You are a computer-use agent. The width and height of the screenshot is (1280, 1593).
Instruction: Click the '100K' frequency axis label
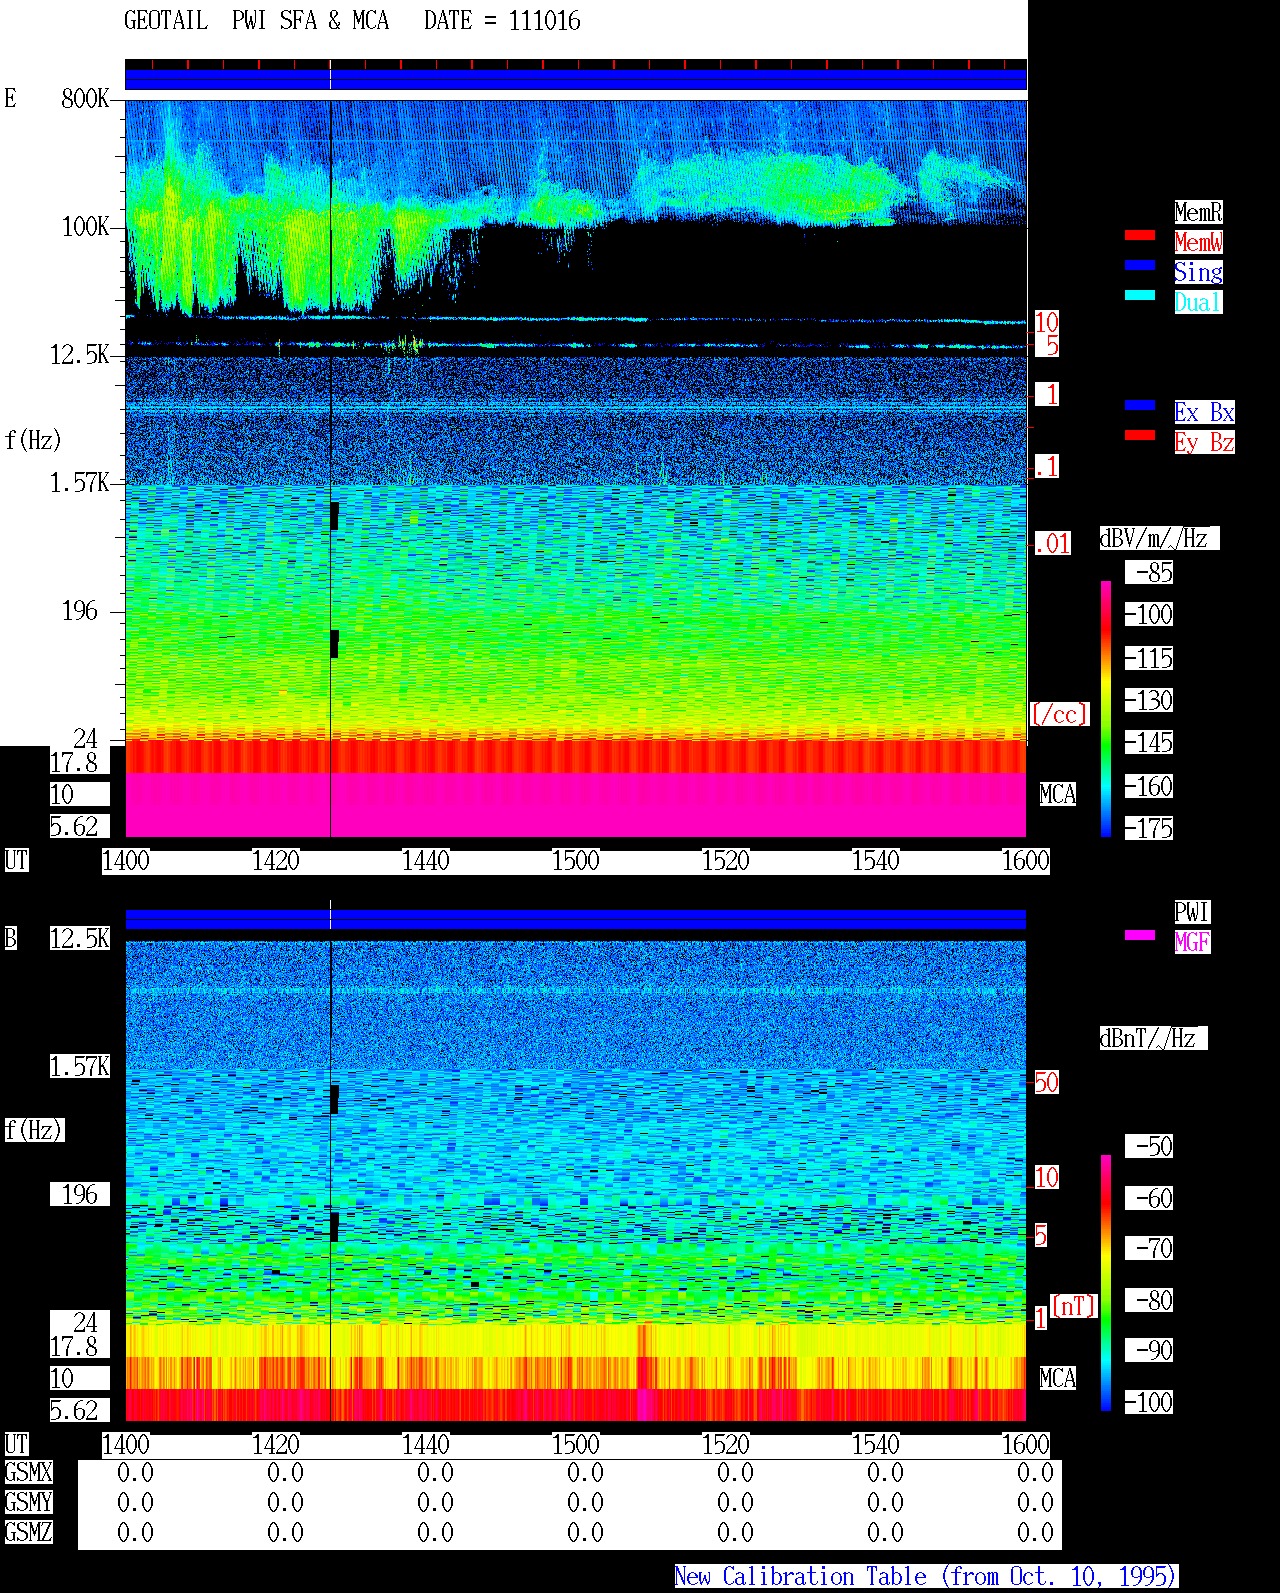[85, 227]
